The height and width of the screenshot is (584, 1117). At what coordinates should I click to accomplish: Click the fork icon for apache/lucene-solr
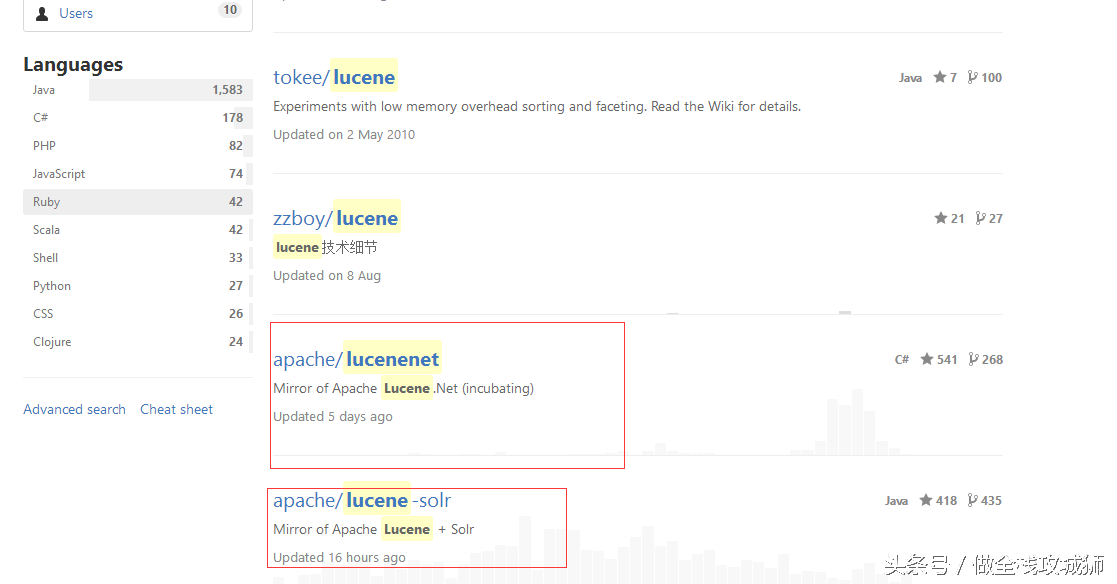972,500
